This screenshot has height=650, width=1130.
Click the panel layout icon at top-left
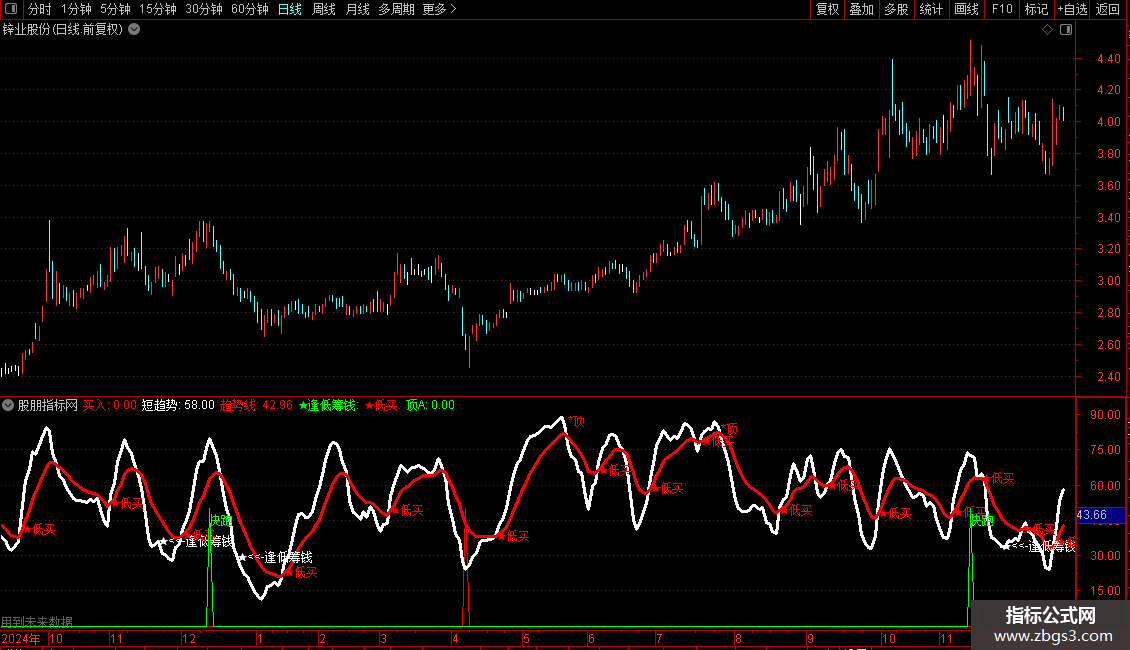[11, 9]
